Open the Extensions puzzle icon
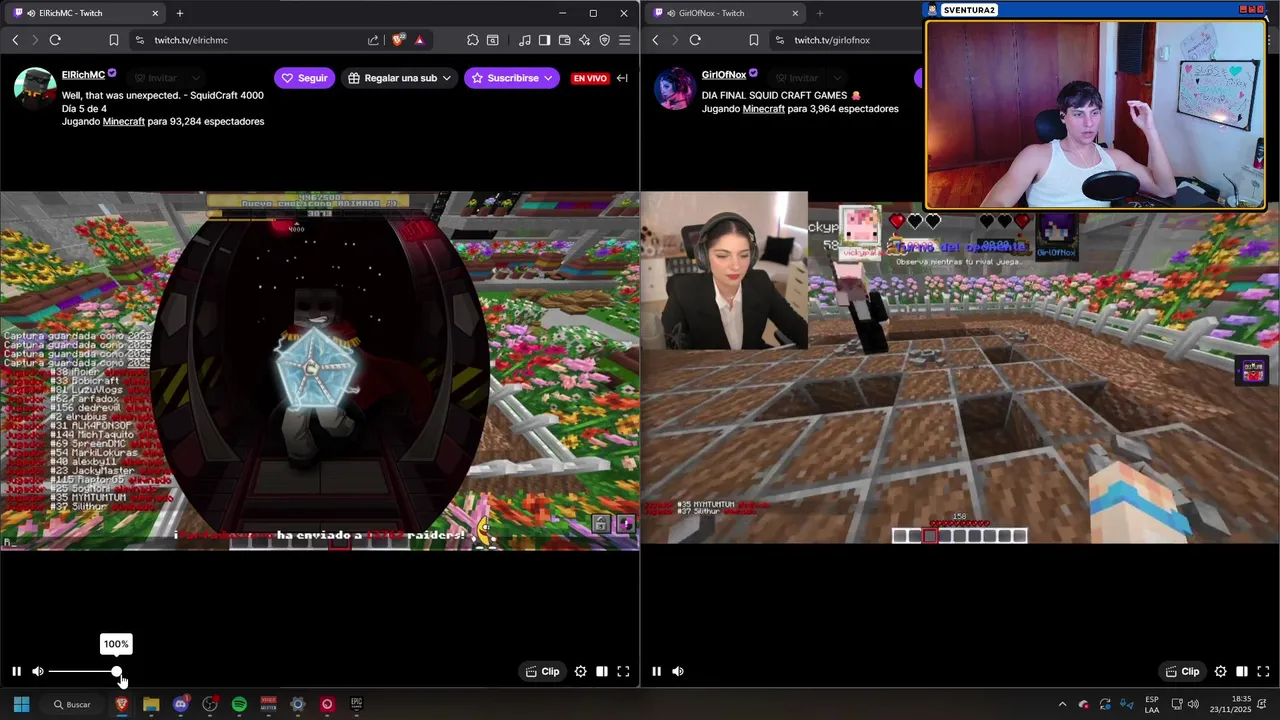This screenshot has height=720, width=1280. 473,40
